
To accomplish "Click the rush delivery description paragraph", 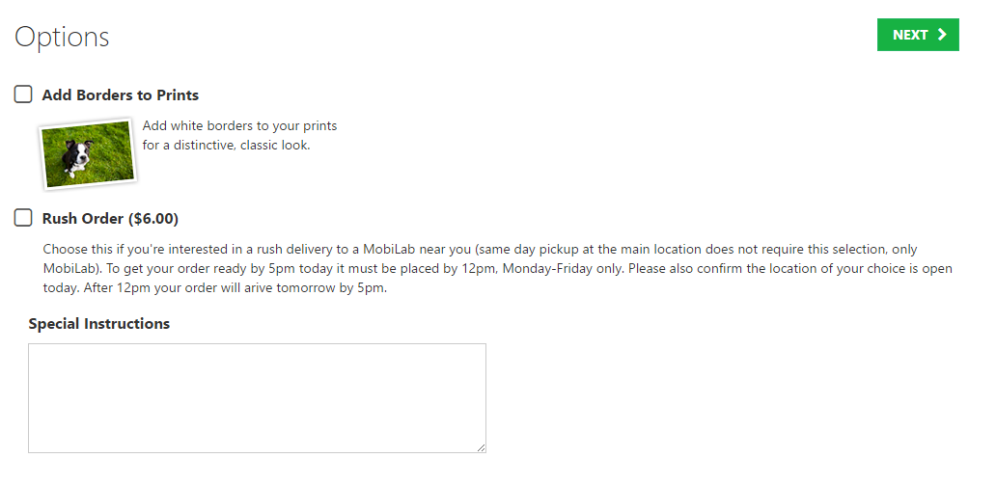I will [497, 269].
